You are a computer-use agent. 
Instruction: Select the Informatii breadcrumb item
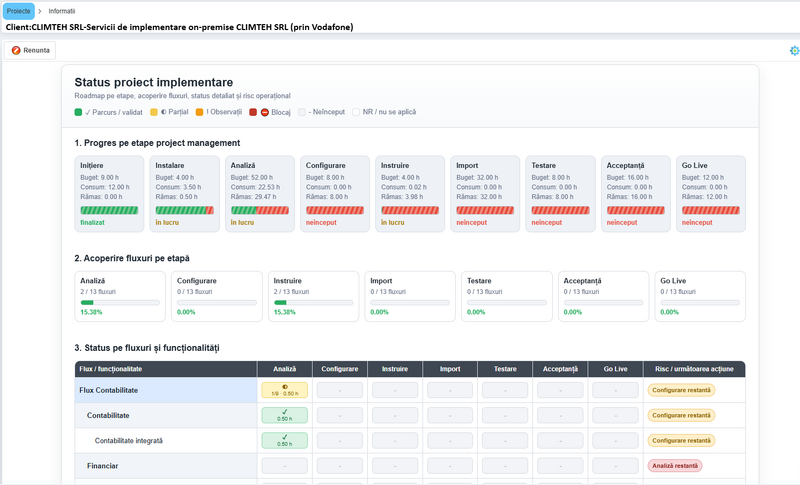pyautogui.click(x=62, y=11)
